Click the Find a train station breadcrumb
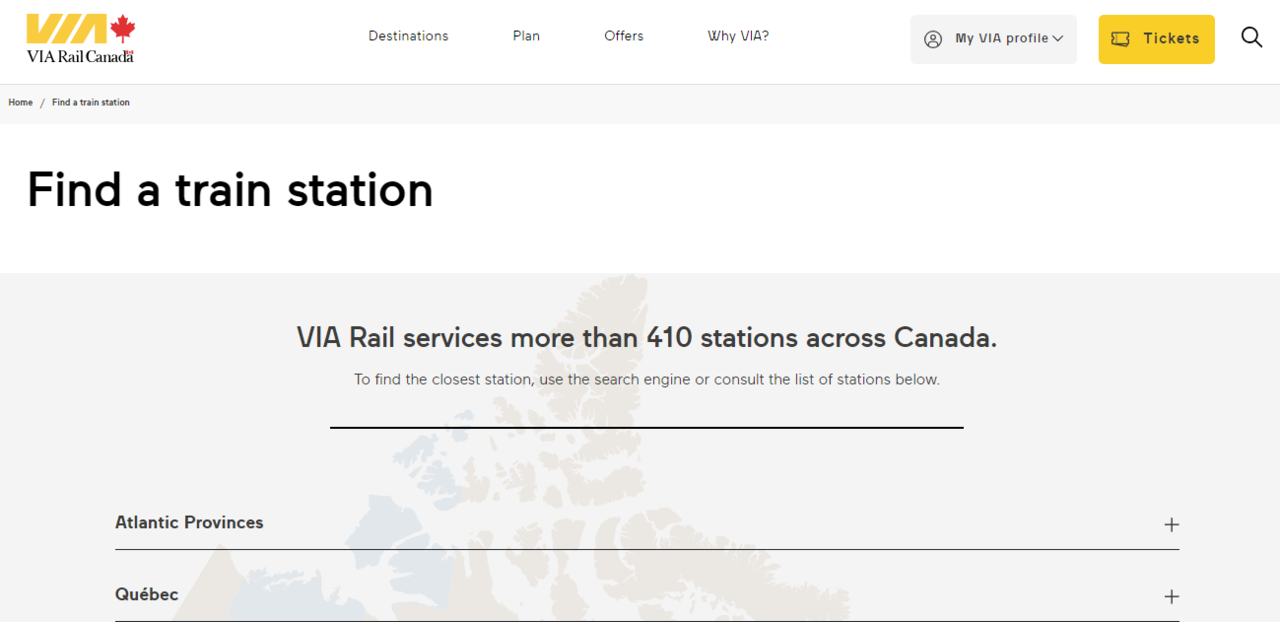The width and height of the screenshot is (1280, 622). (x=91, y=103)
